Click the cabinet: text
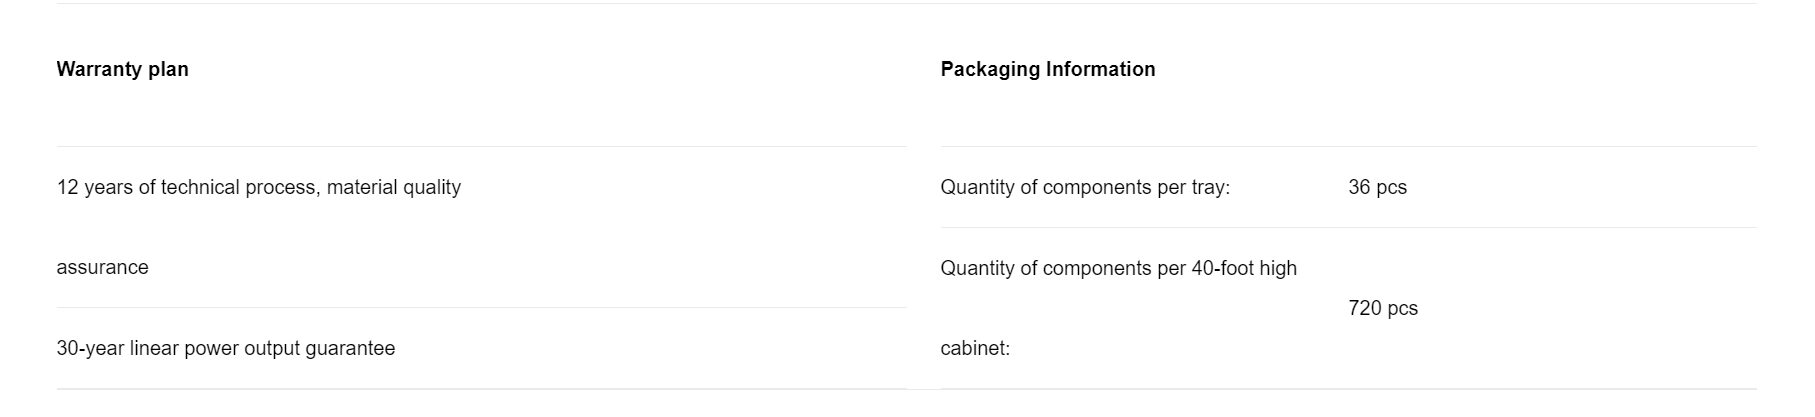1815x417 pixels. click(x=975, y=349)
